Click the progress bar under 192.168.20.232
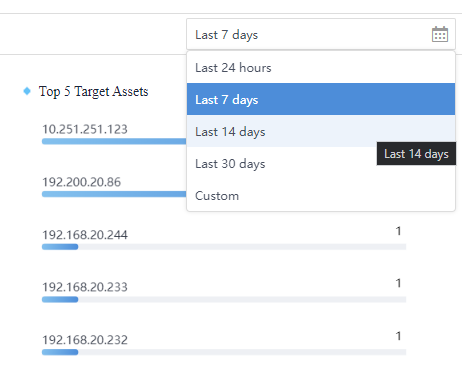 click(x=224, y=352)
